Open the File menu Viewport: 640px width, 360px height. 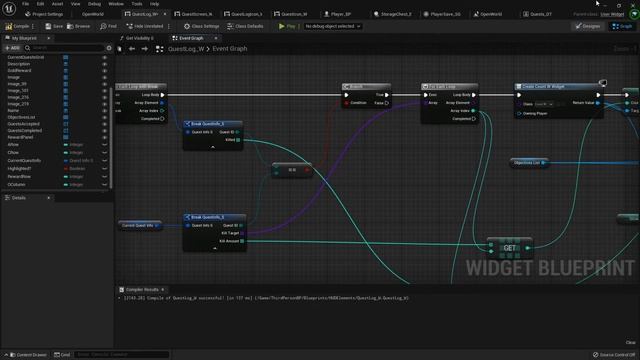point(25,4)
